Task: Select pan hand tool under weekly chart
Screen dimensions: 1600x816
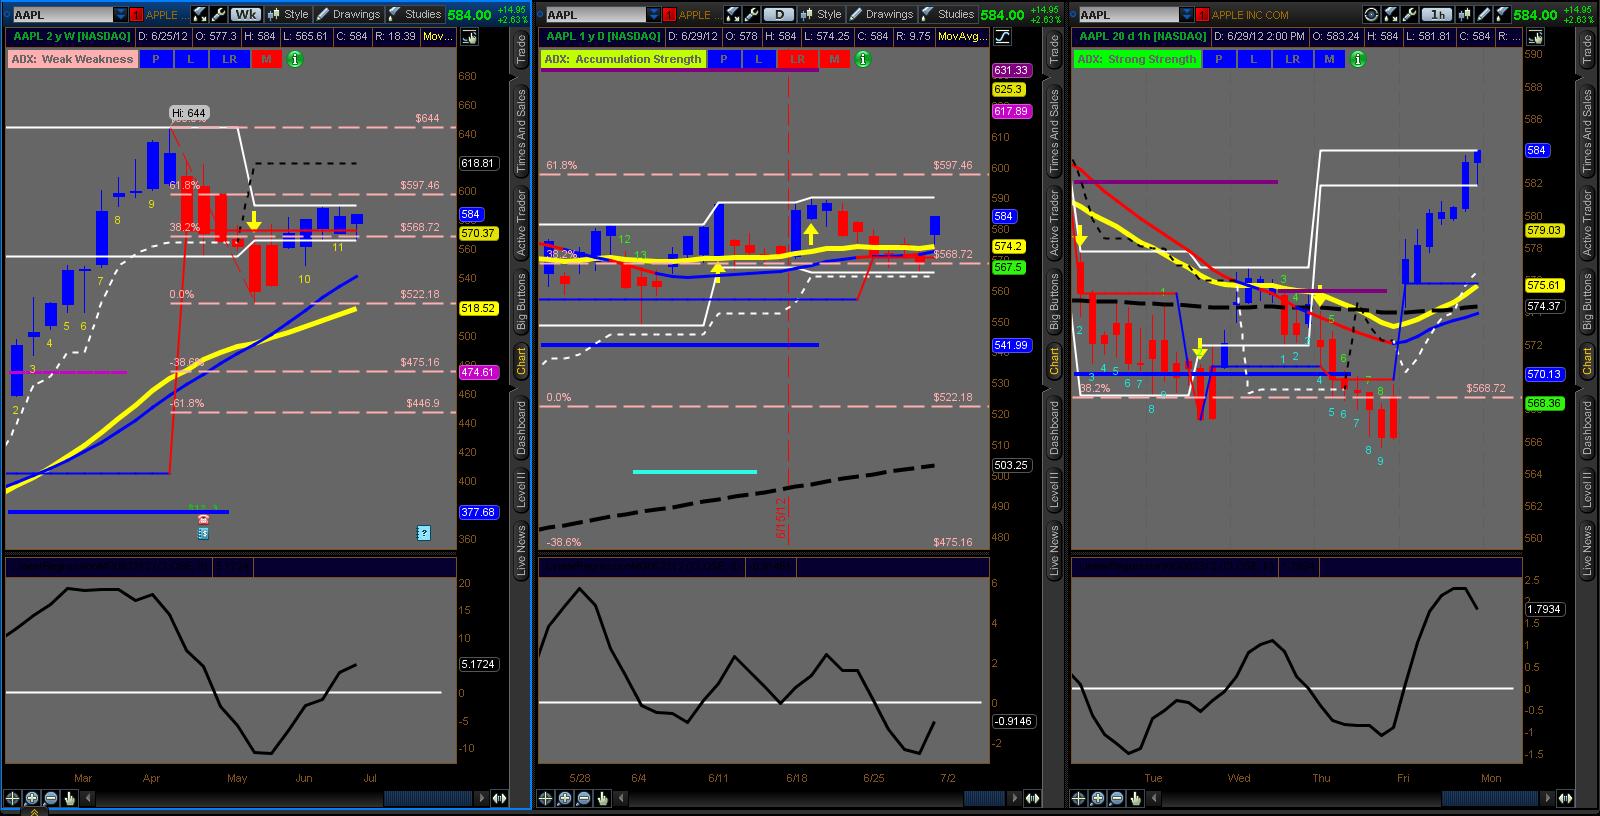Action: pos(69,798)
